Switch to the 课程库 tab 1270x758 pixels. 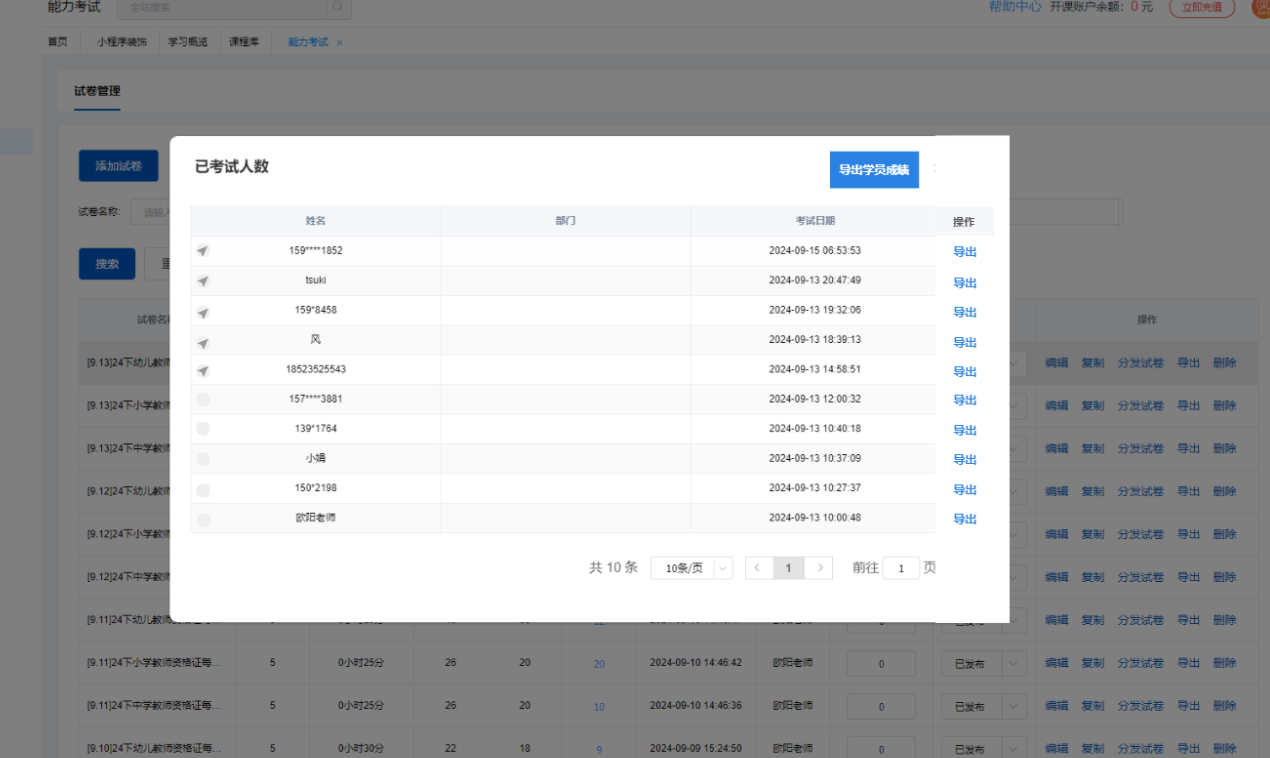click(x=244, y=42)
